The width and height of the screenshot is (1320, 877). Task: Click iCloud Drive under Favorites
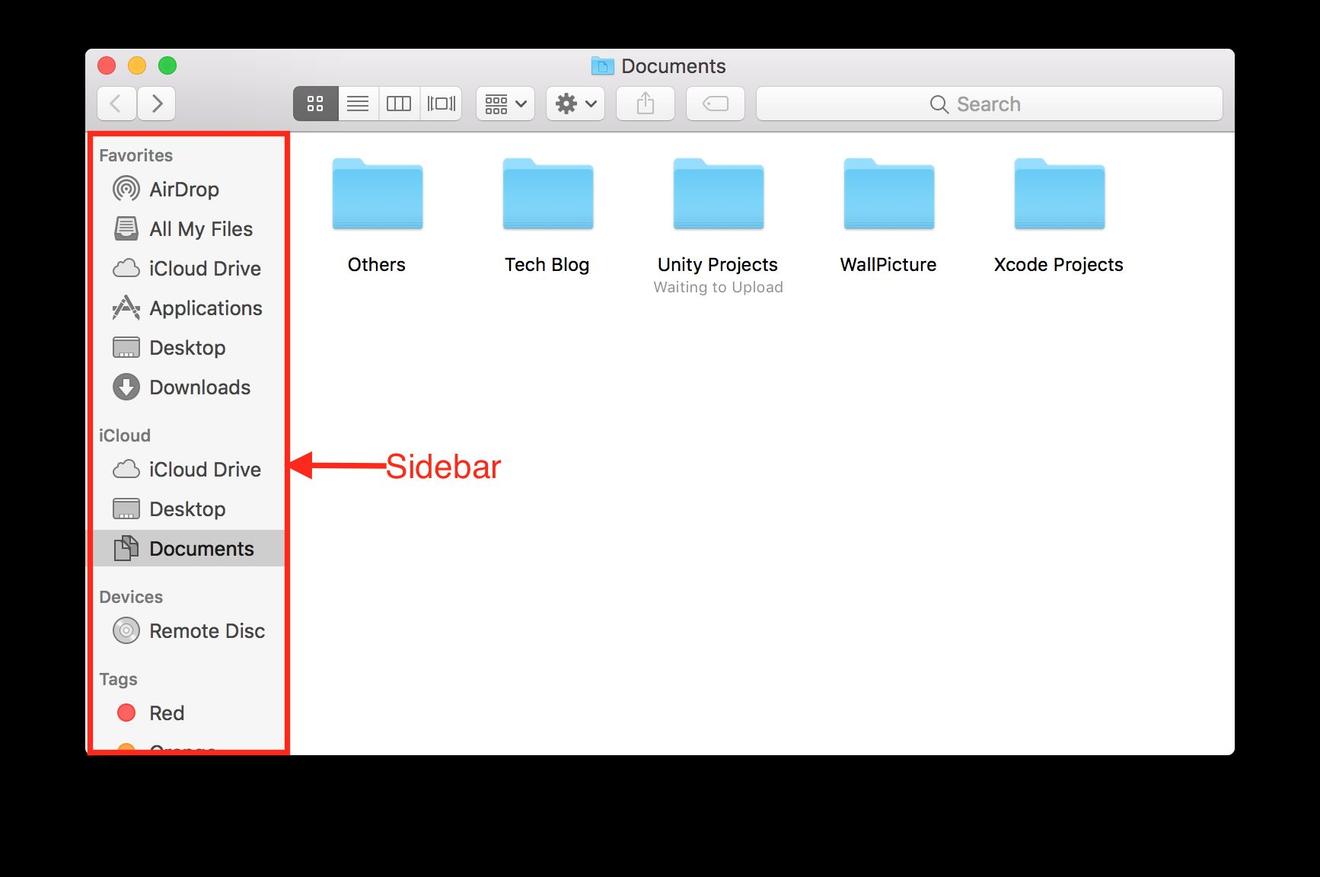coord(203,268)
